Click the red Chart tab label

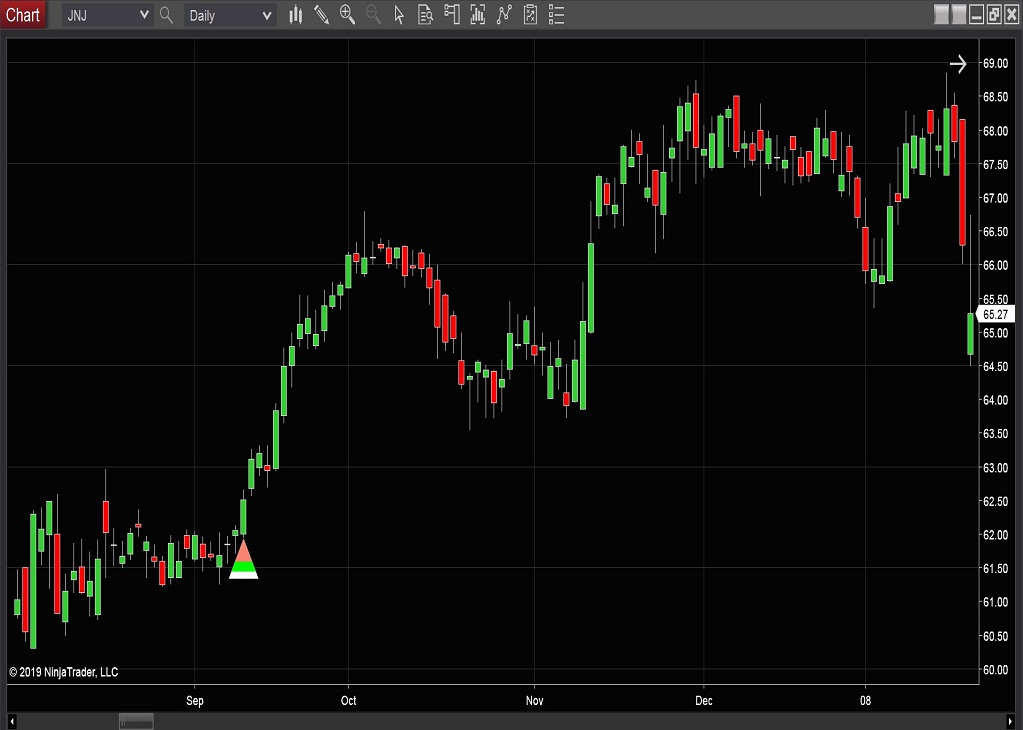pyautogui.click(x=23, y=15)
